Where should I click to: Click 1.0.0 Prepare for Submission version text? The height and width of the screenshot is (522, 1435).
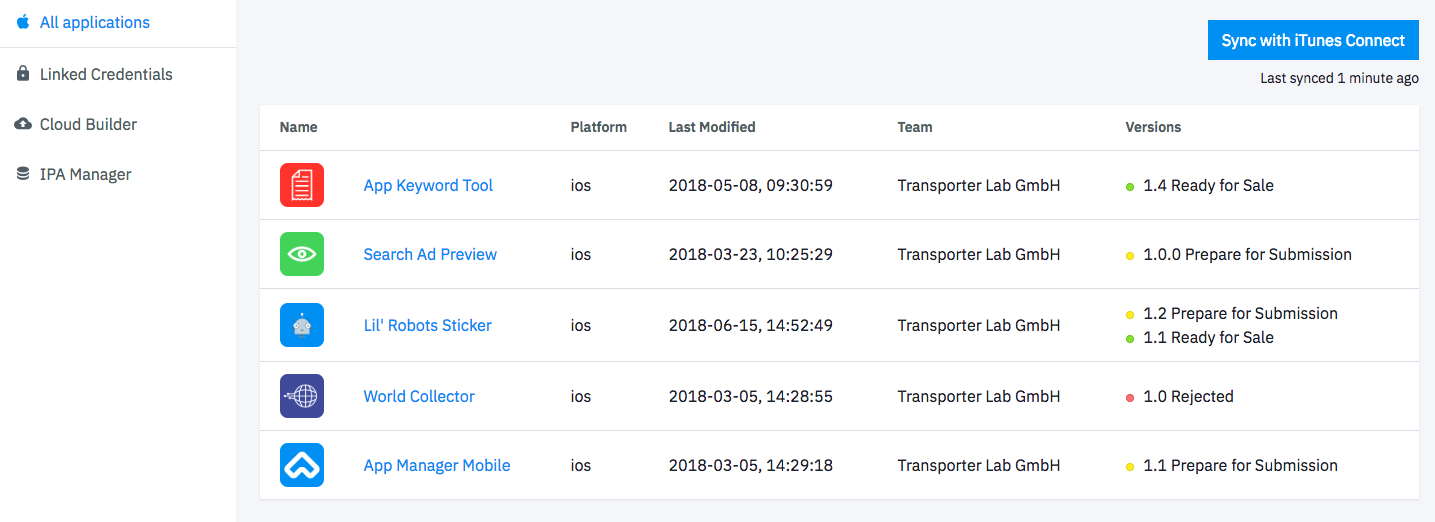1247,254
